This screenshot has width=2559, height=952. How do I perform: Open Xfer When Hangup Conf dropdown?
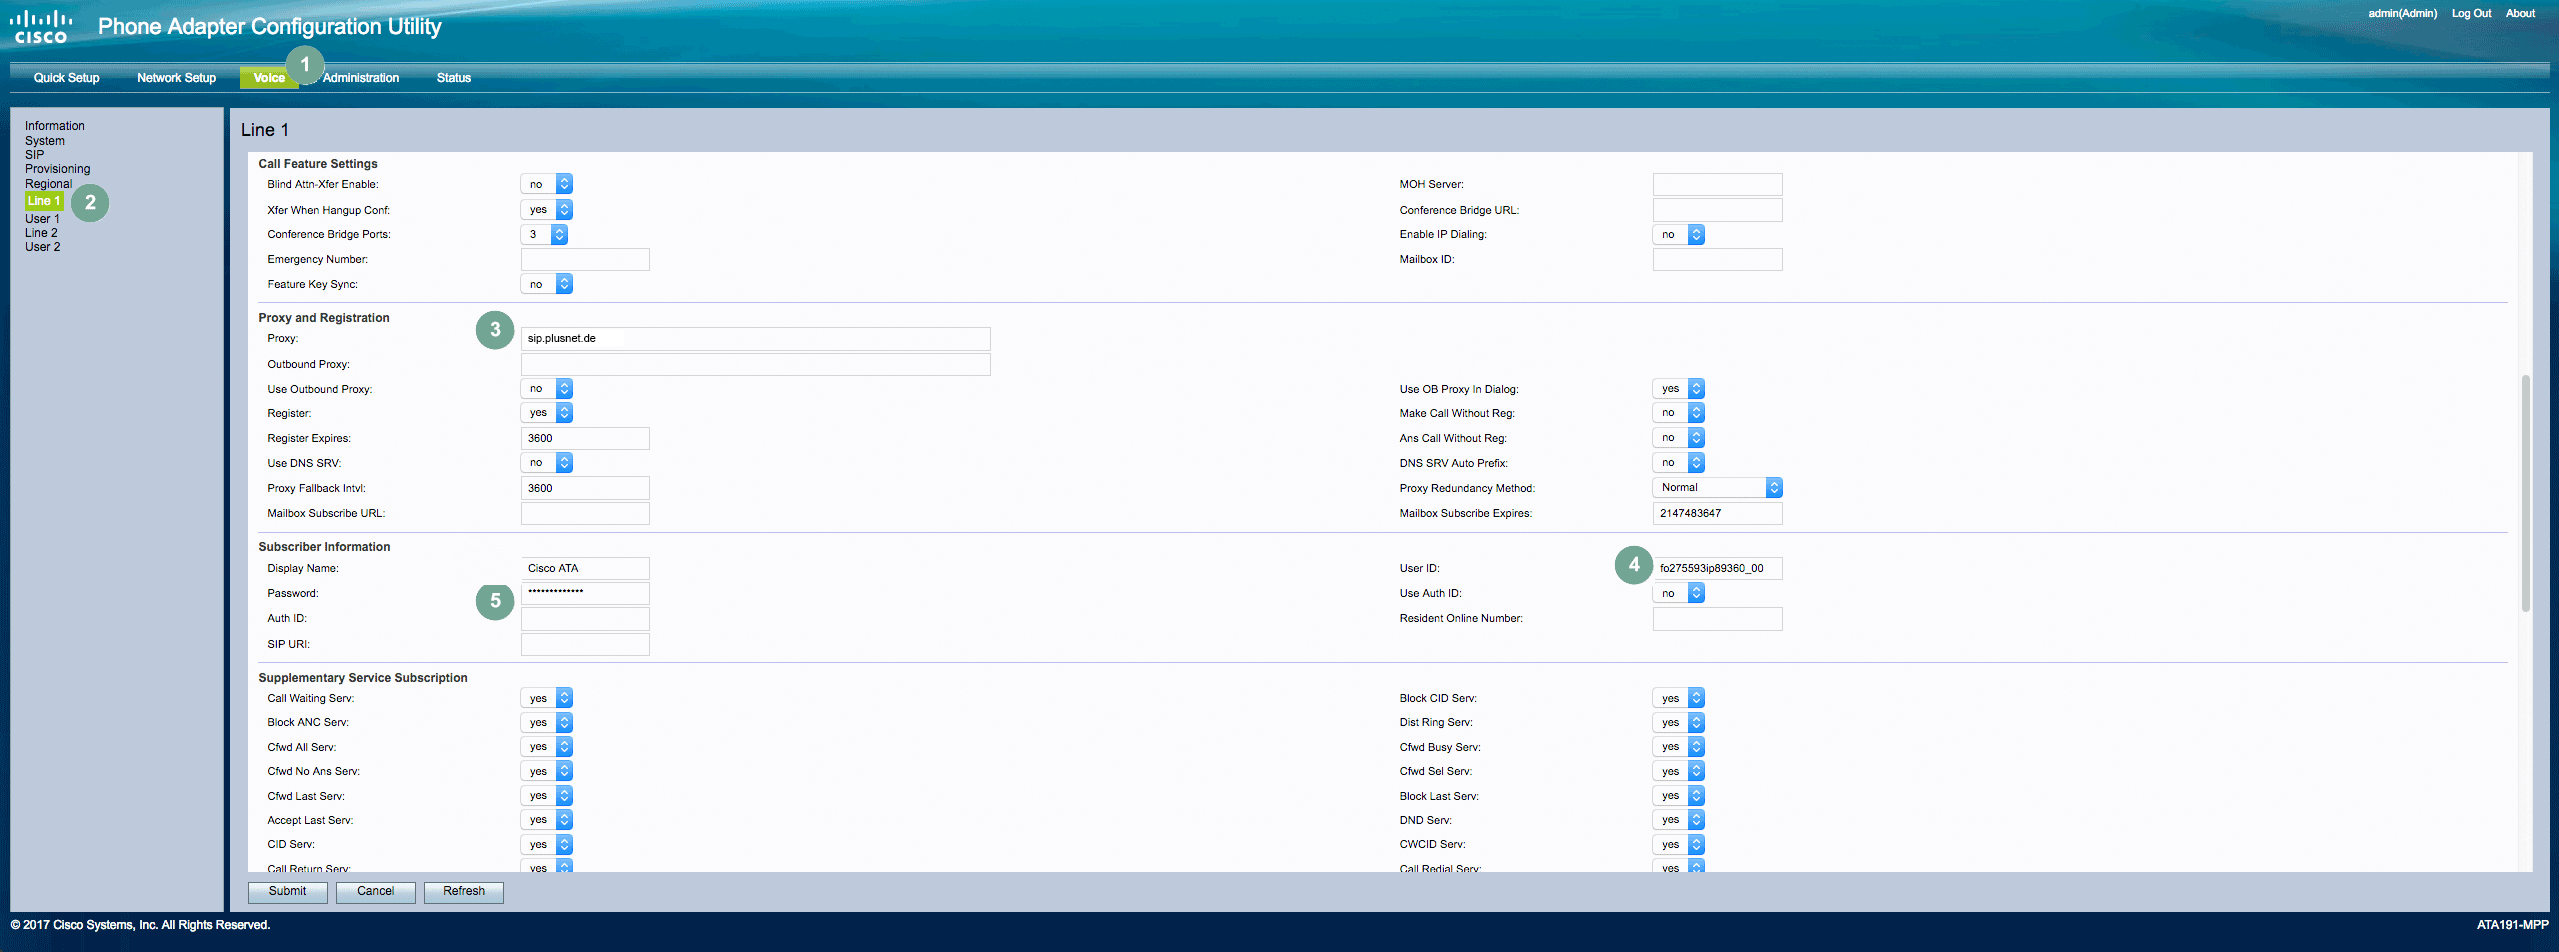tap(547, 210)
